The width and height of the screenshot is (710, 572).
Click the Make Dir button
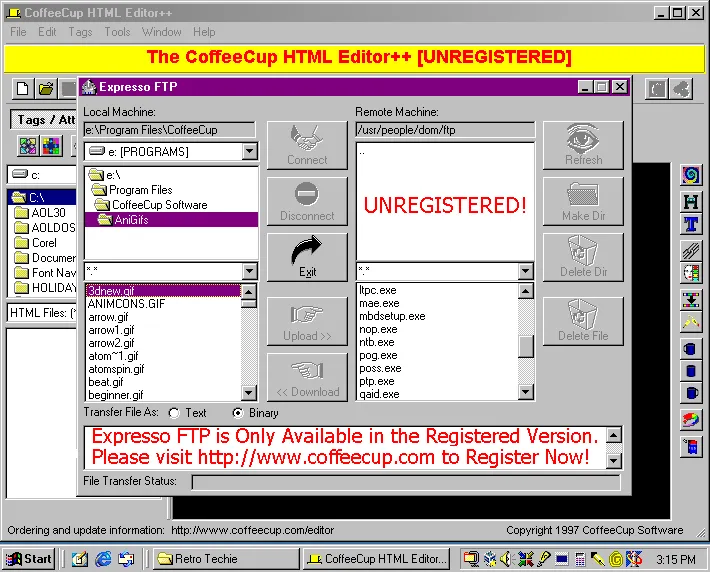coord(583,202)
